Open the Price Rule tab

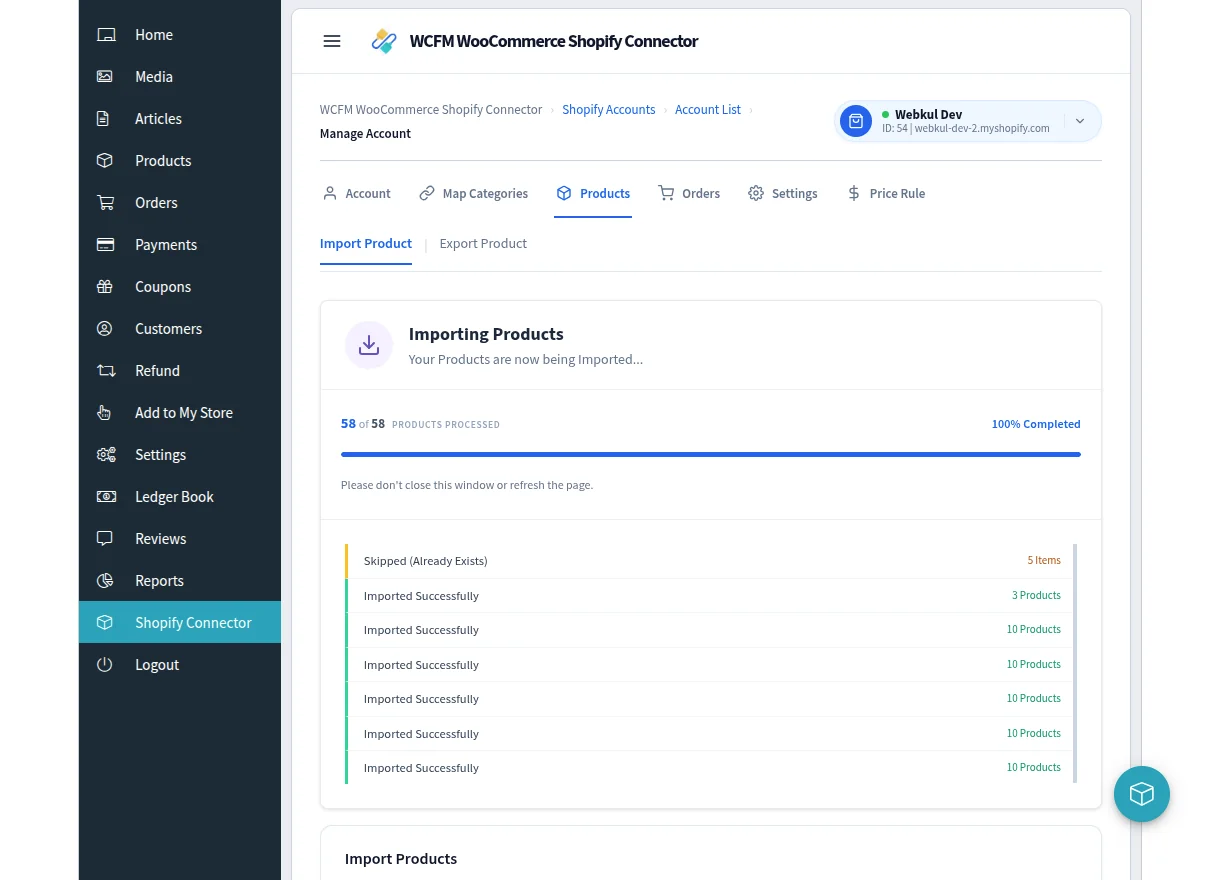[886, 193]
